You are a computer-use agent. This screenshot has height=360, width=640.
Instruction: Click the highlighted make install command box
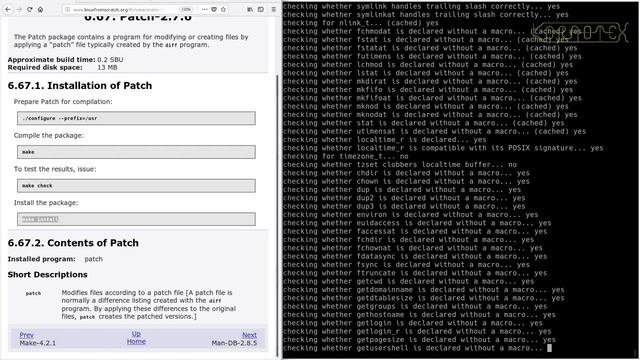tap(136, 219)
